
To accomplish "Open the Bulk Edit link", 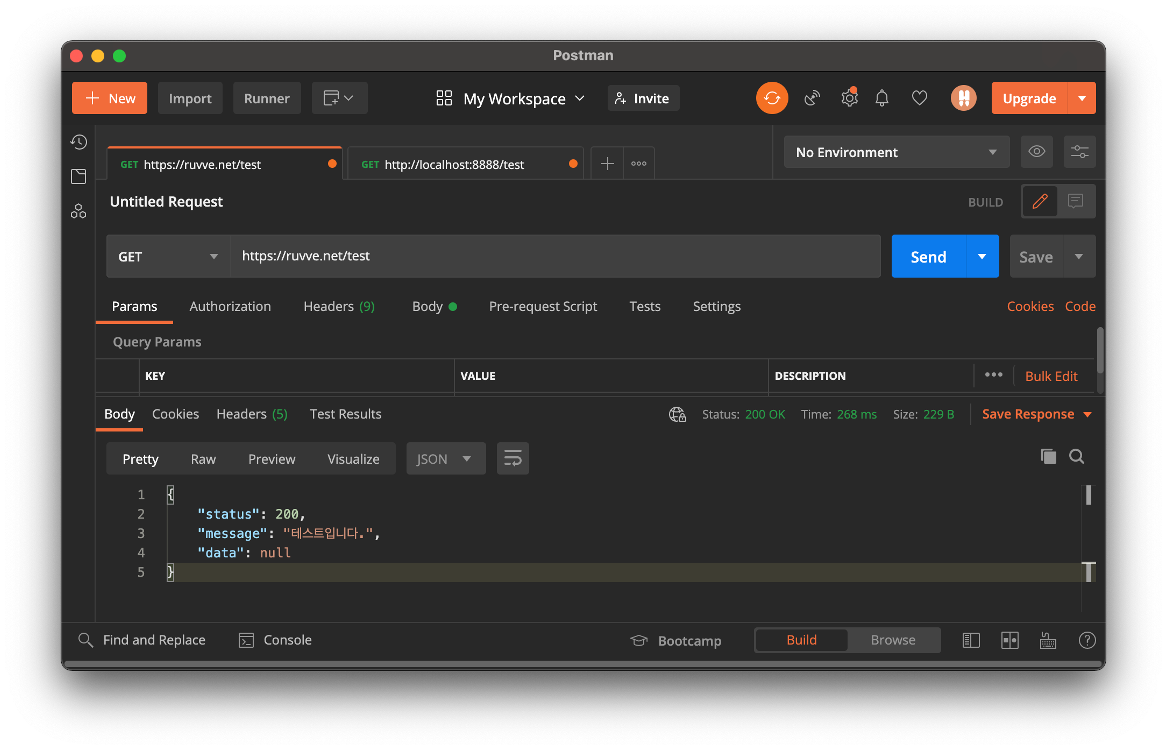I will pos(1051,376).
